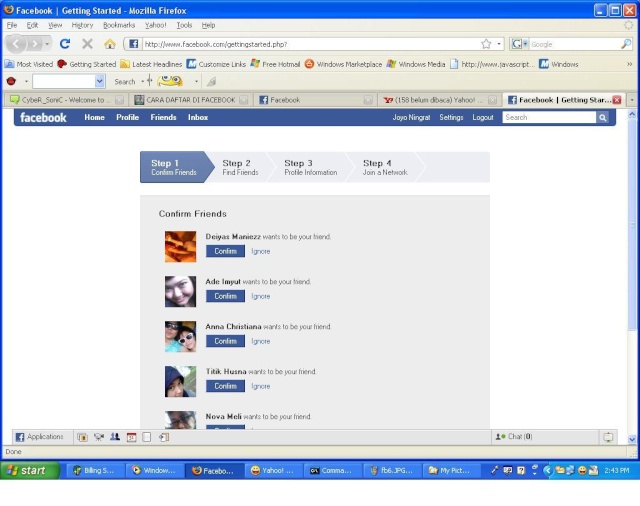
Task: Open the dropdown arrow beside the red Yahoo icon
Action: [x=26, y=82]
